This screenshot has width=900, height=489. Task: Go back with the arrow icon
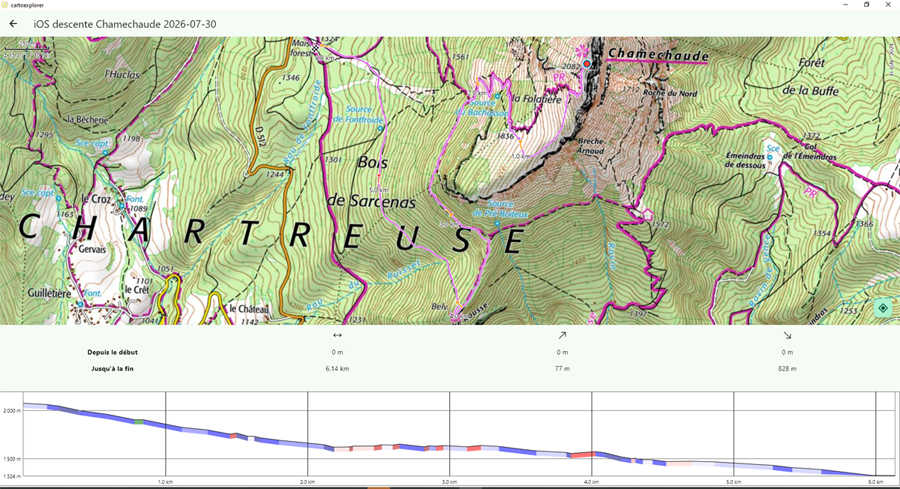pos(13,24)
